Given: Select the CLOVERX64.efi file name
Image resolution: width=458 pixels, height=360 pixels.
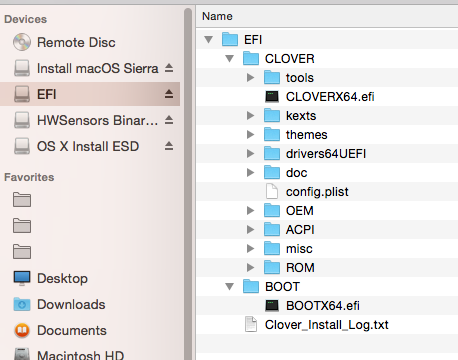Looking at the screenshot, I should [x=330, y=97].
